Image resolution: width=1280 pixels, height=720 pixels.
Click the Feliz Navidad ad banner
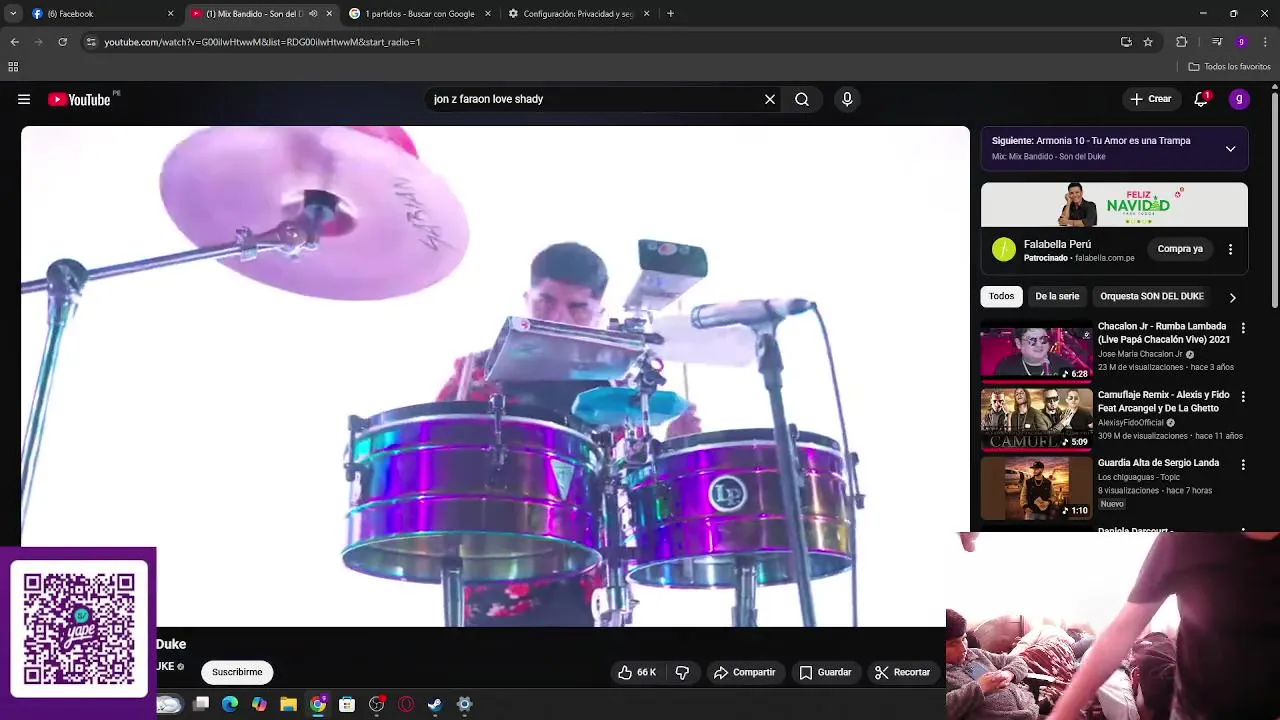1114,205
